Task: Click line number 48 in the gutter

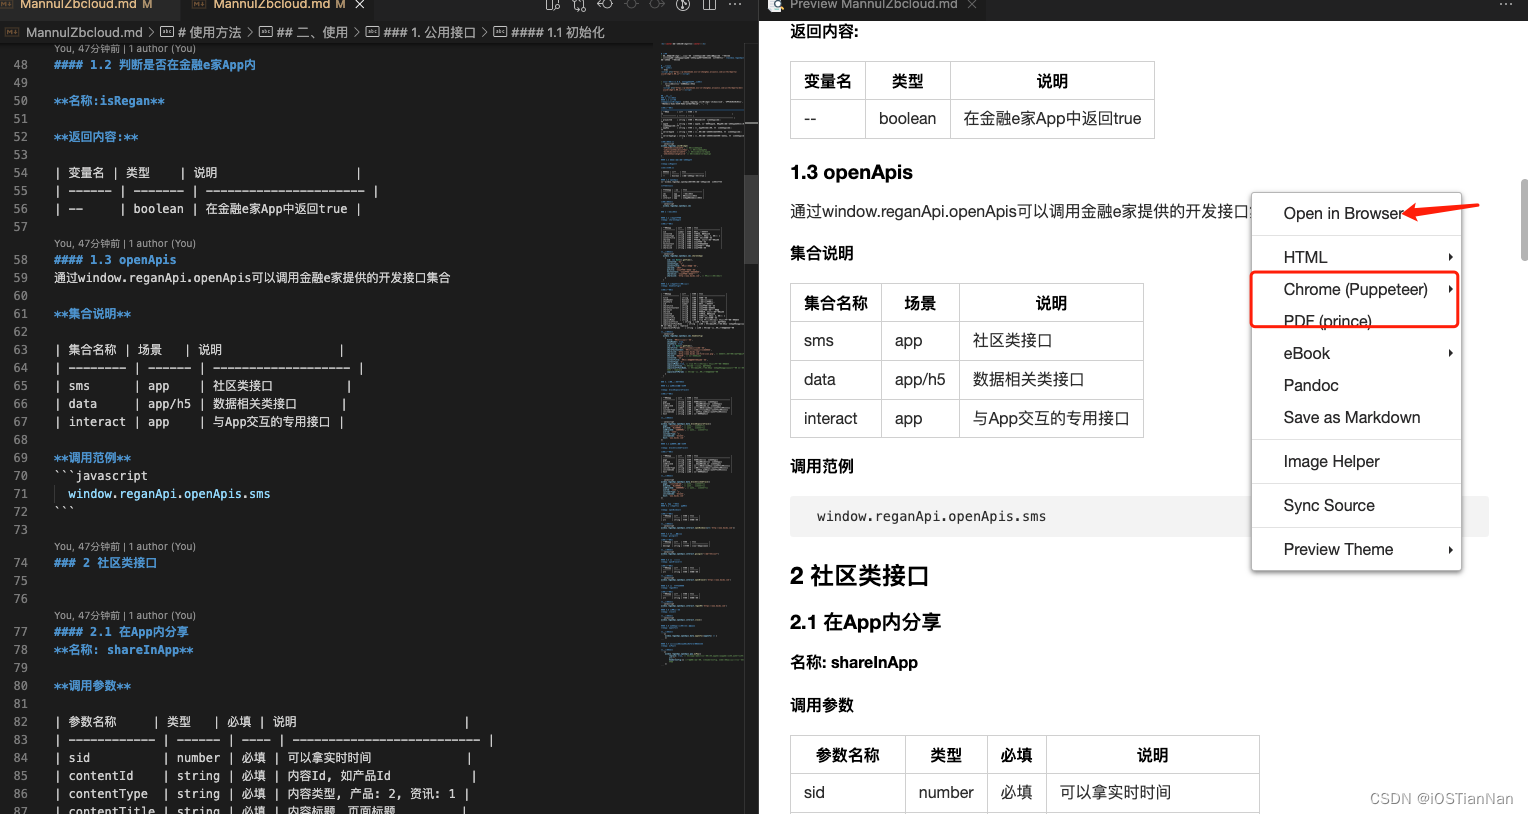Action: [20, 65]
